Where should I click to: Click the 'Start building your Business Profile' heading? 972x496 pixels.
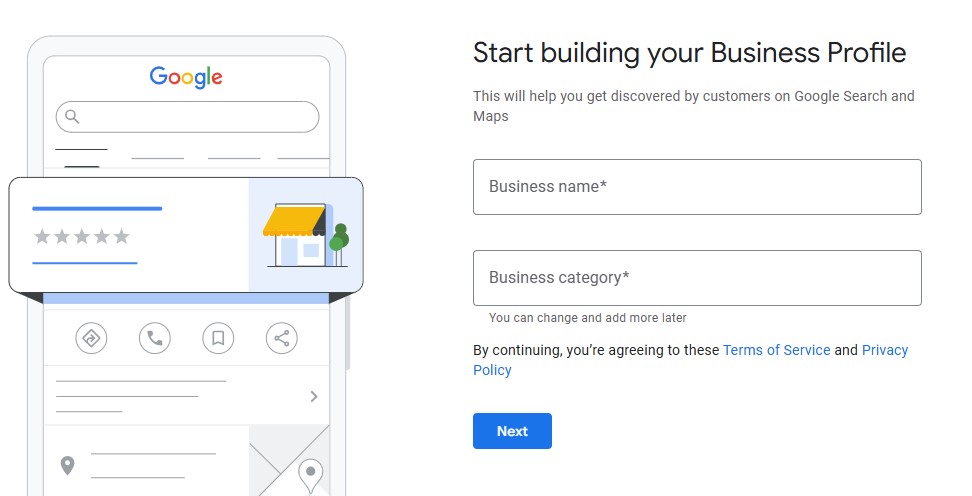[689, 53]
